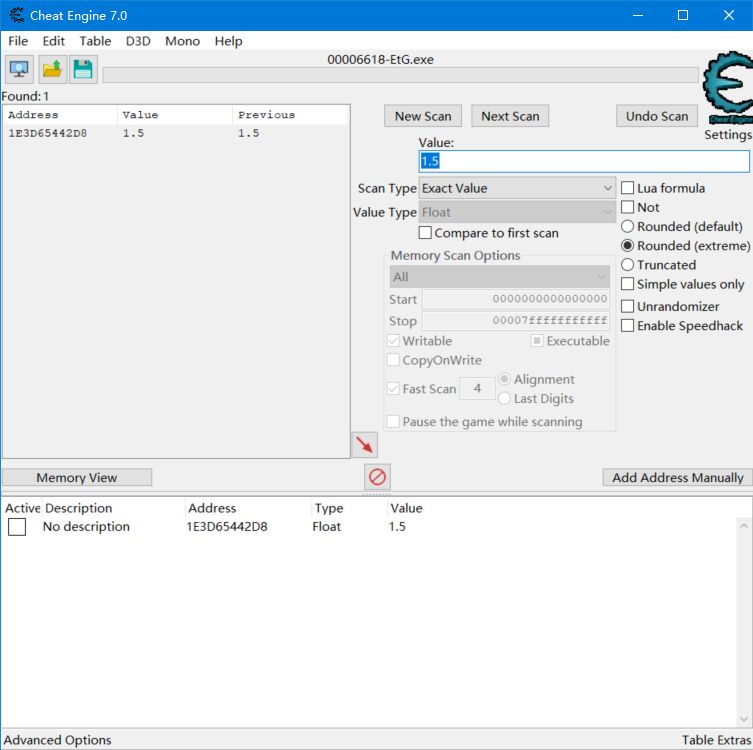Click Cheat Engine title bar app icon
The width and height of the screenshot is (753, 750).
pos(17,16)
